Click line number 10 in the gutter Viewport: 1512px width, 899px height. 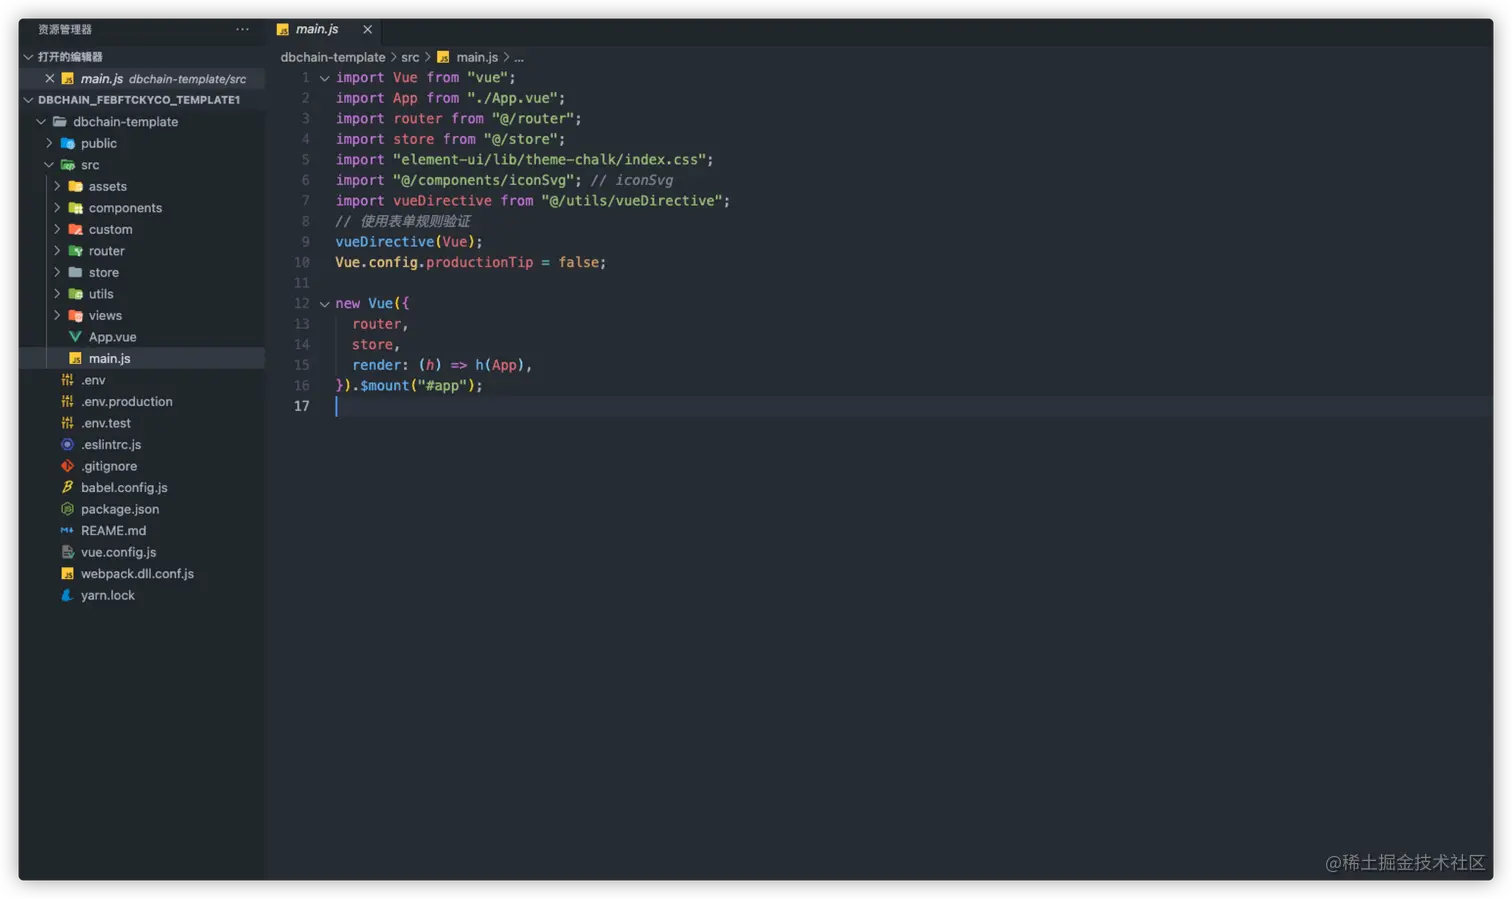301,262
